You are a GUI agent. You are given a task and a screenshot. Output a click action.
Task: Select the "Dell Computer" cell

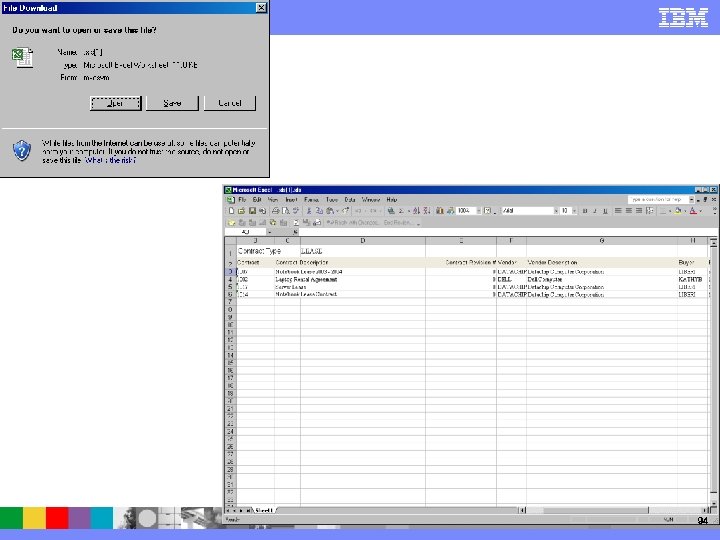[x=602, y=279]
